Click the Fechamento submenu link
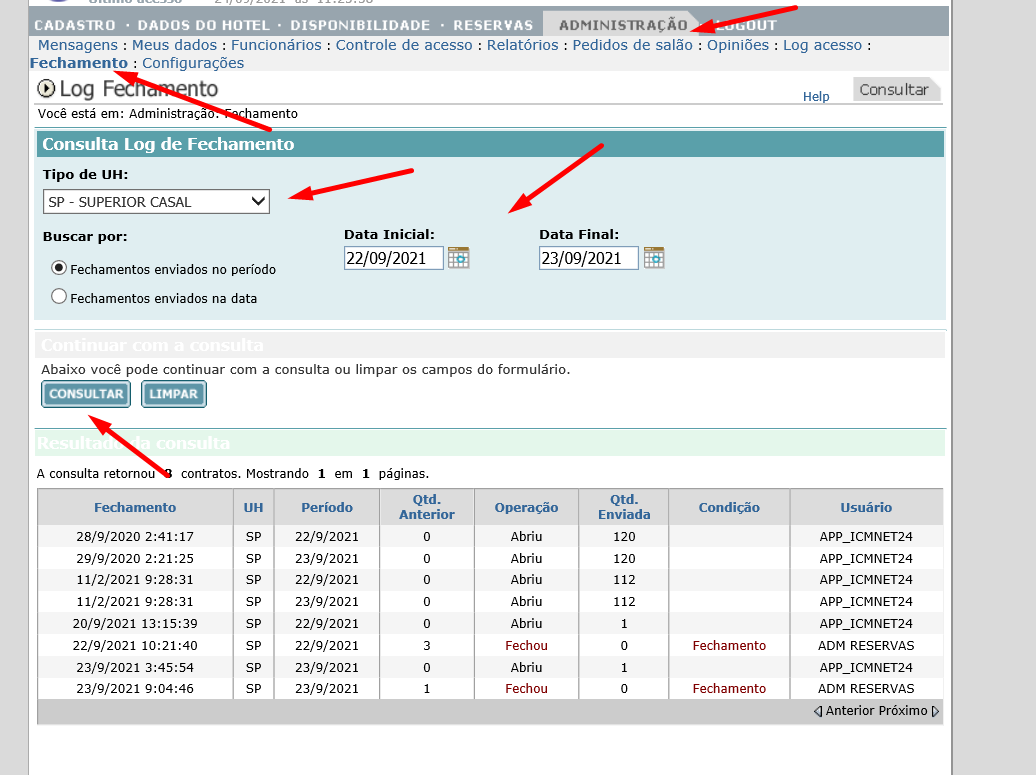 79,63
